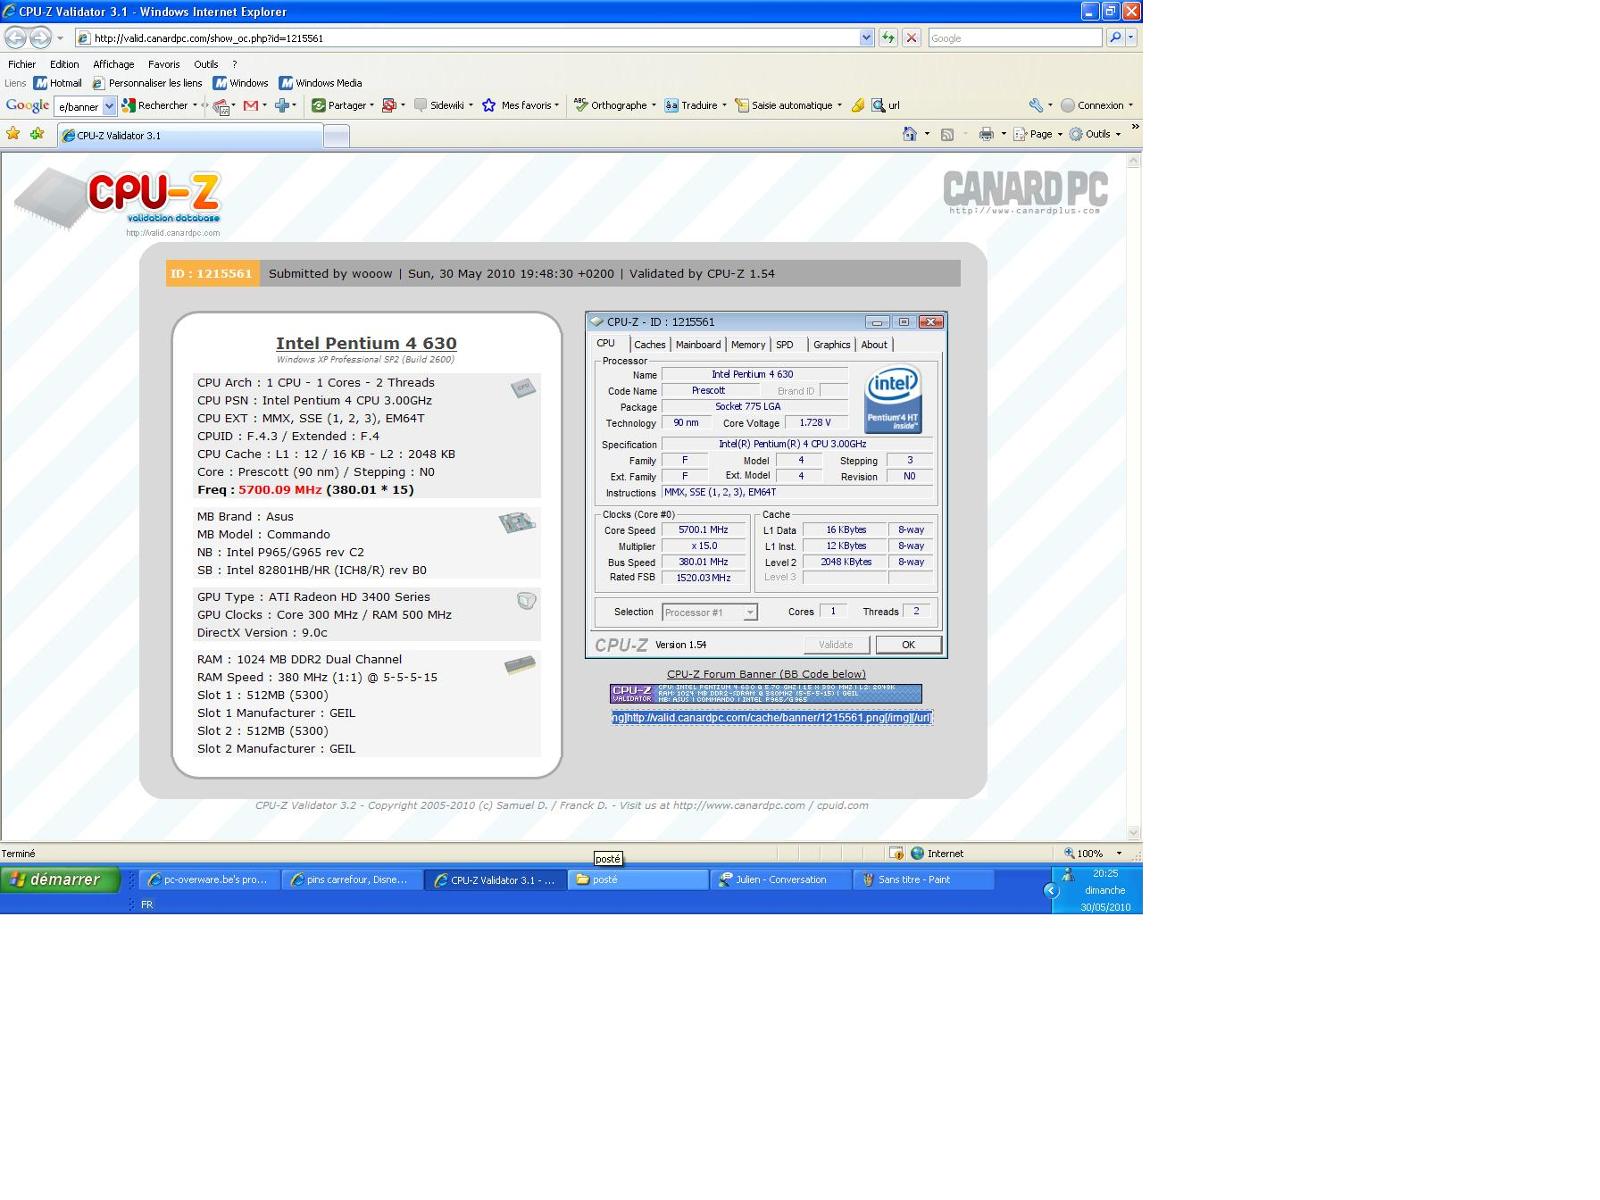Click the OK button in CPU-Z image
The height and width of the screenshot is (1200, 1600).
pyautogui.click(x=908, y=644)
